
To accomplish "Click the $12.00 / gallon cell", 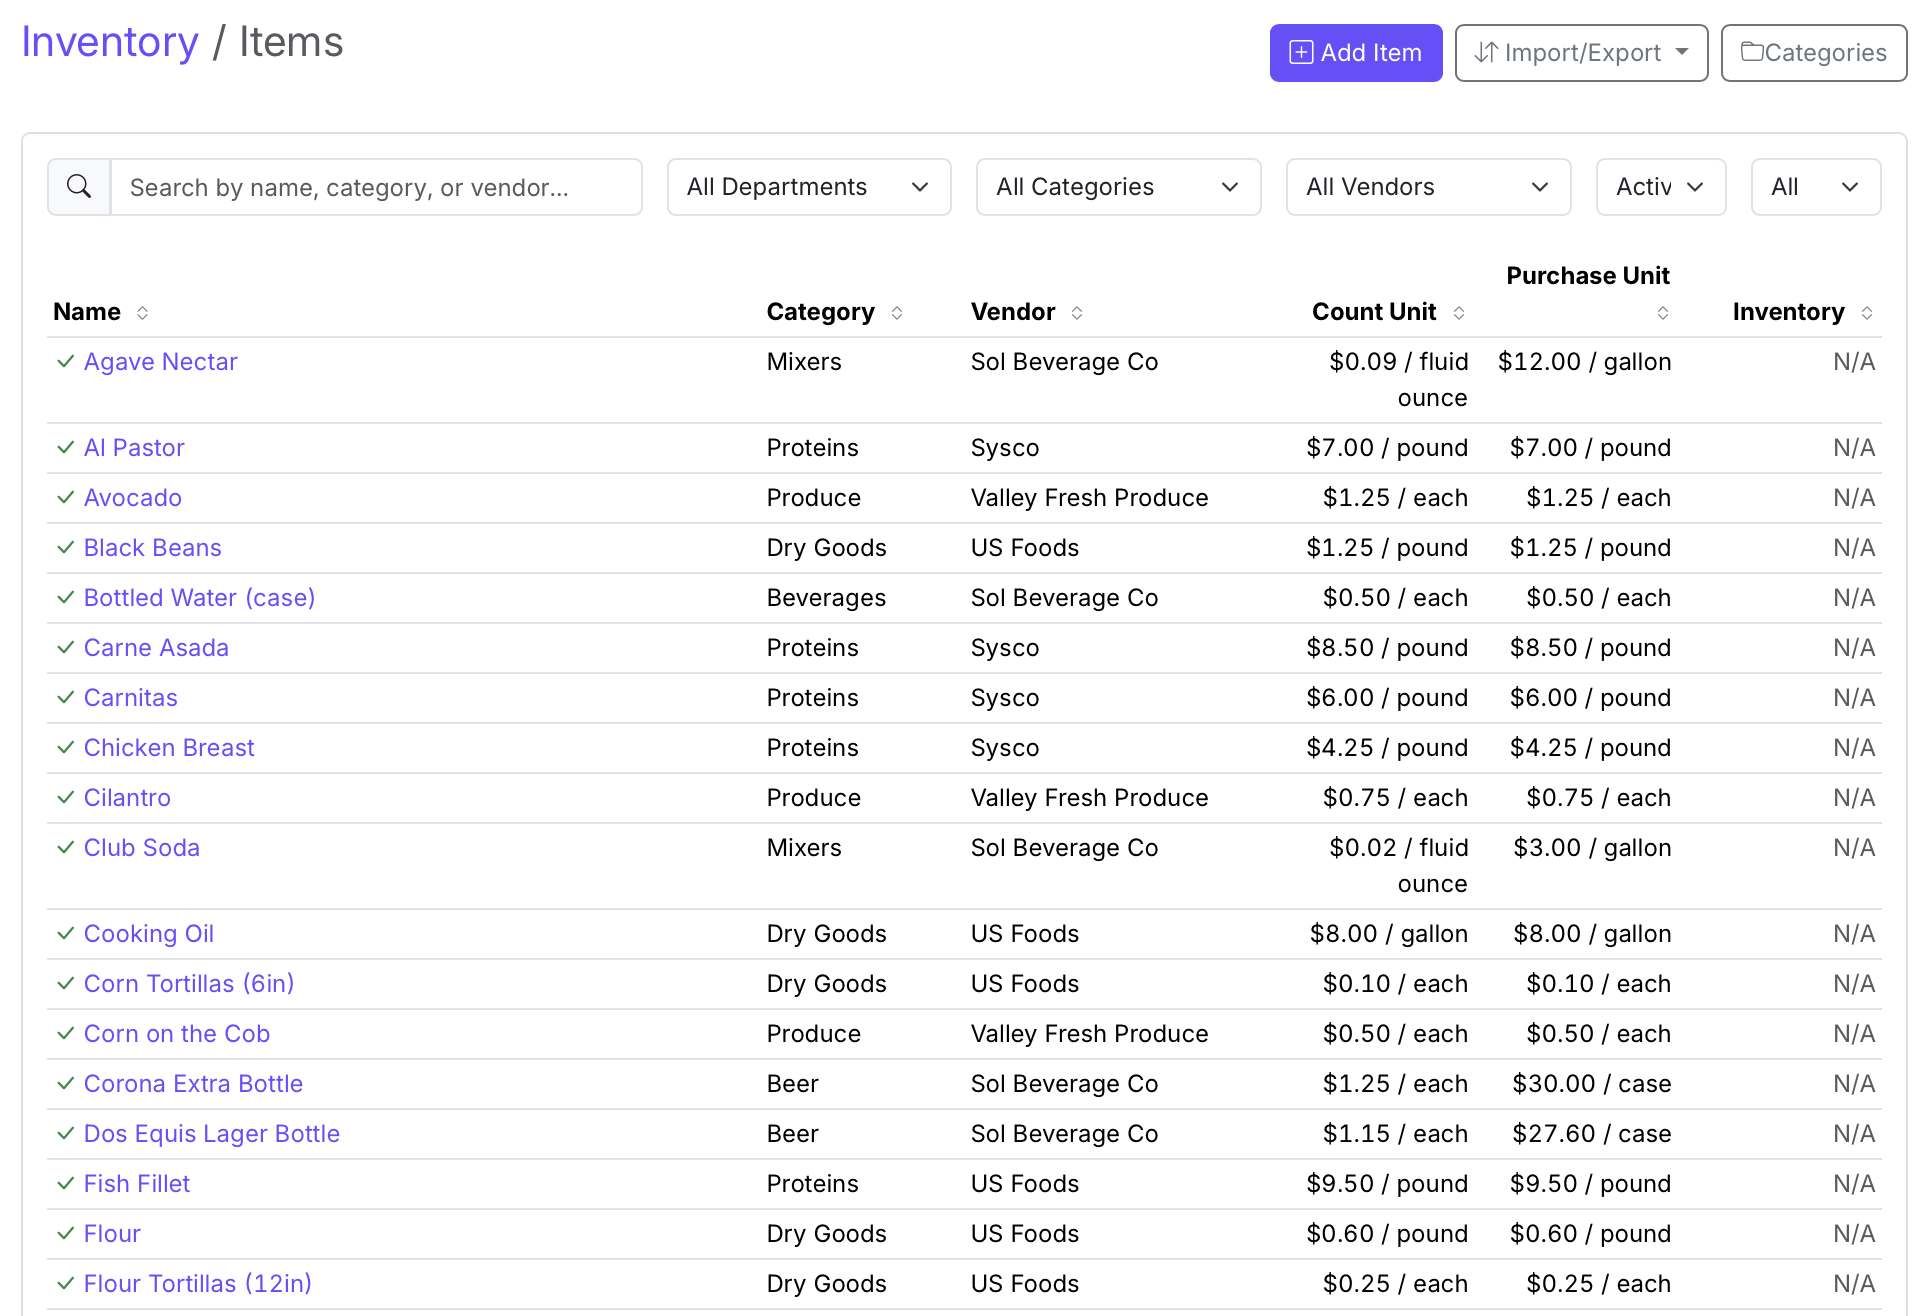I will [1584, 362].
